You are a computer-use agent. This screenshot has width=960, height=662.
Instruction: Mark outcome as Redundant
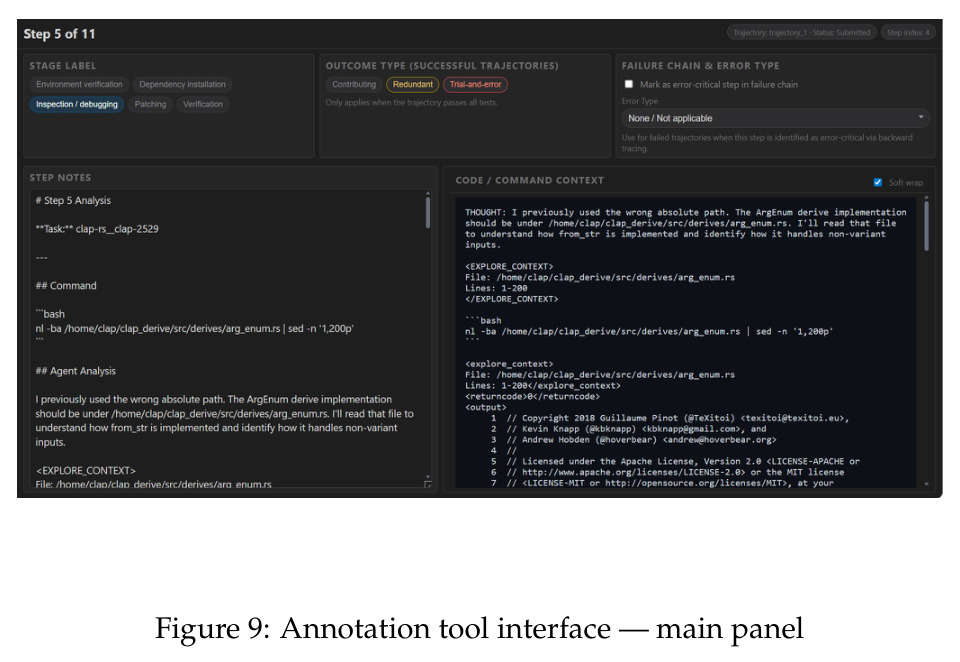pos(413,85)
